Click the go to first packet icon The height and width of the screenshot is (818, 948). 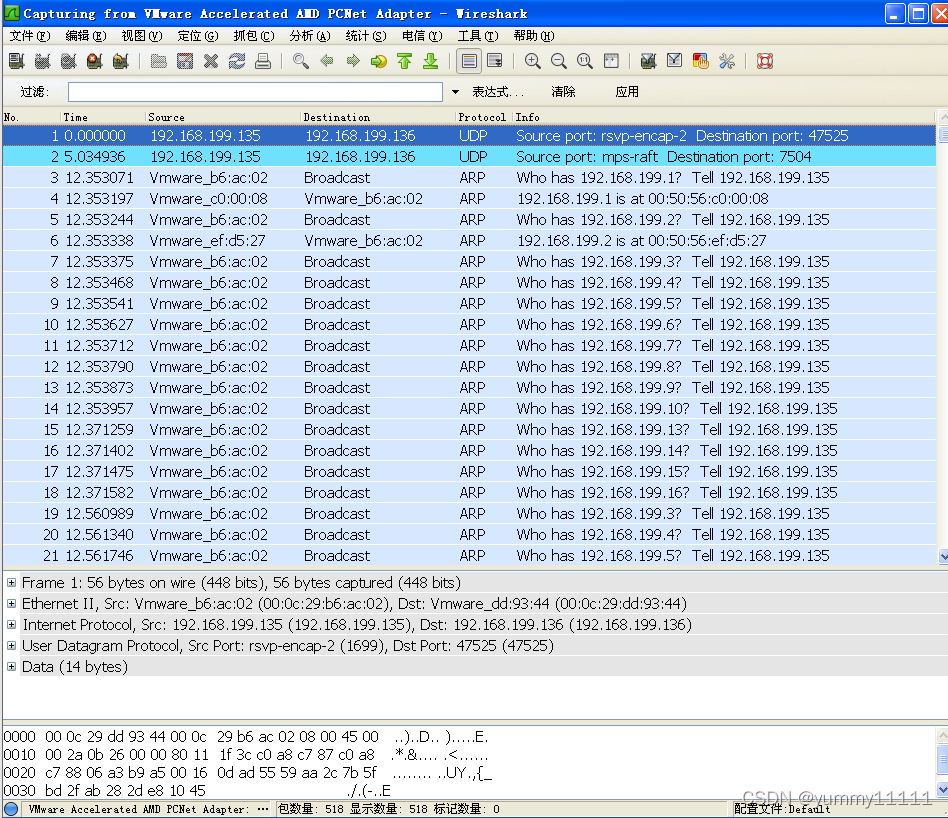[x=404, y=61]
